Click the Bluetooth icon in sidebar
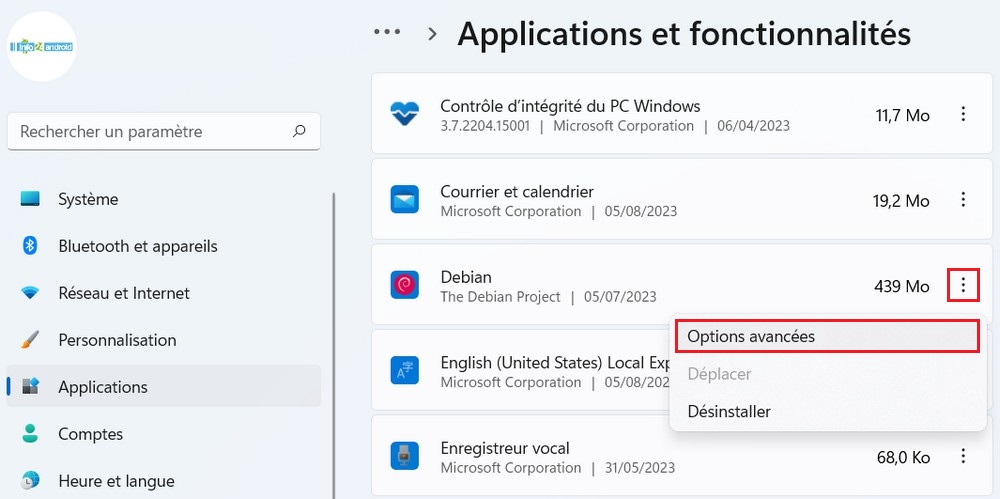Screen dimensions: 1000x499 [x=30, y=246]
